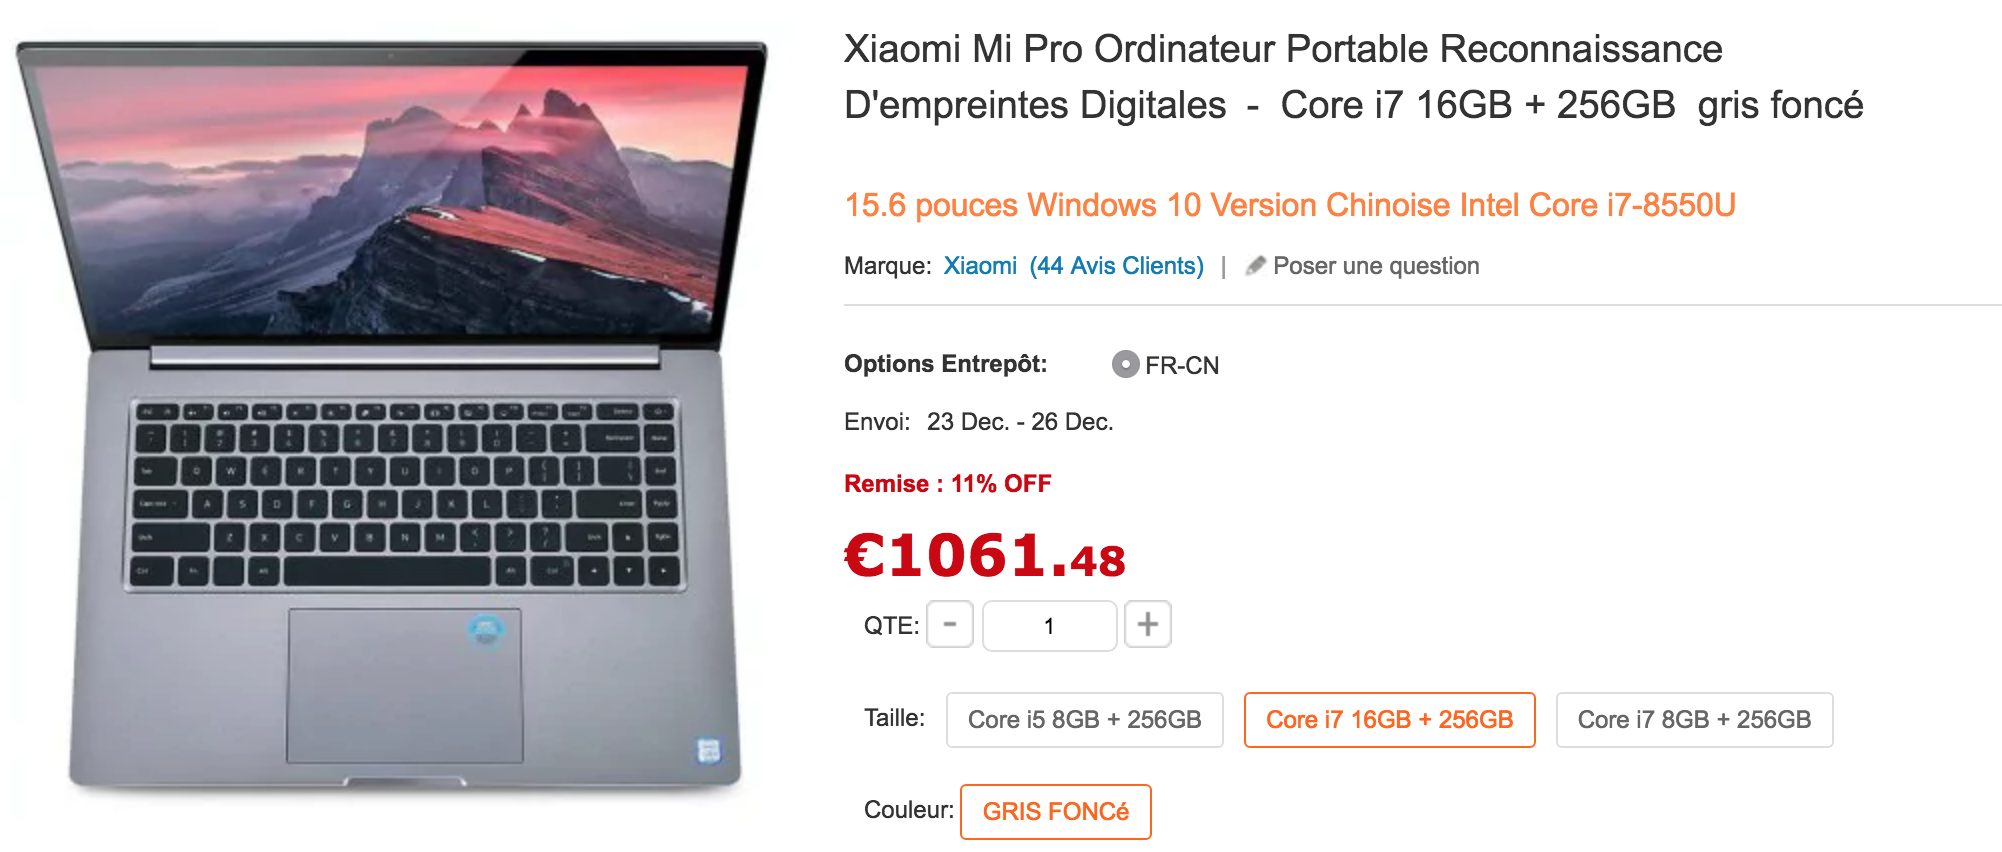
Task: Click the pencil icon beside Poser une question
Action: click(1255, 266)
